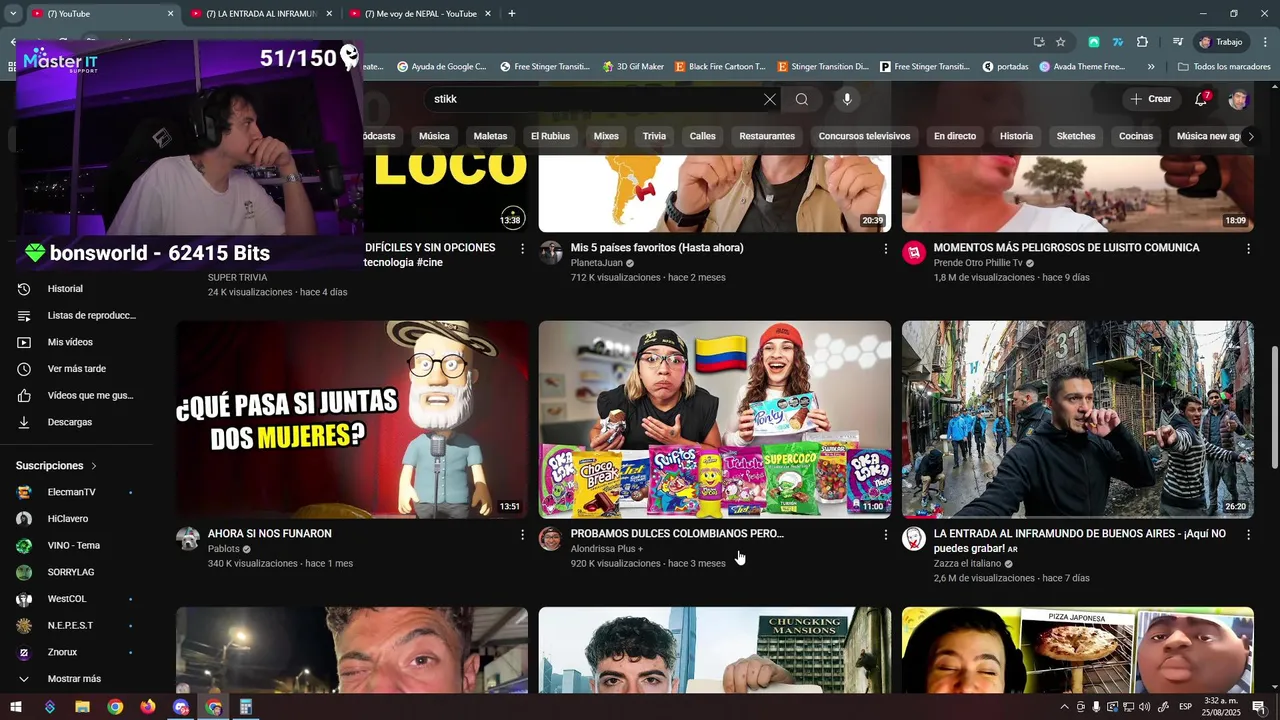Open Firefox from the Windows taskbar
Screen dimensions: 1280x720
coord(148,707)
